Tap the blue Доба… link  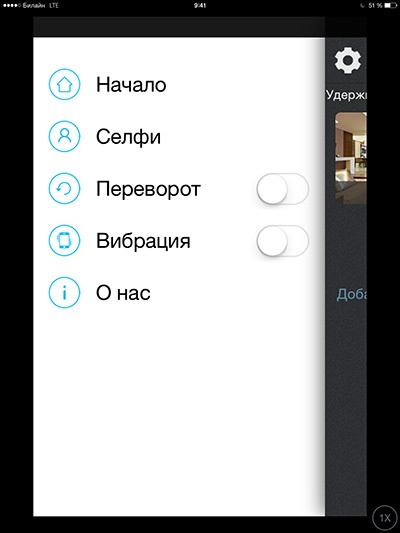(x=352, y=294)
